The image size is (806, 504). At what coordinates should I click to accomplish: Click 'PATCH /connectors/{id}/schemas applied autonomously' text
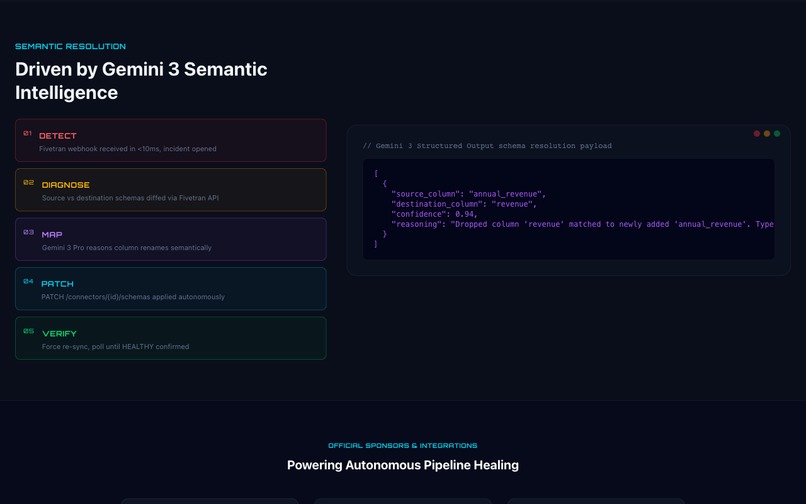[x=133, y=297]
